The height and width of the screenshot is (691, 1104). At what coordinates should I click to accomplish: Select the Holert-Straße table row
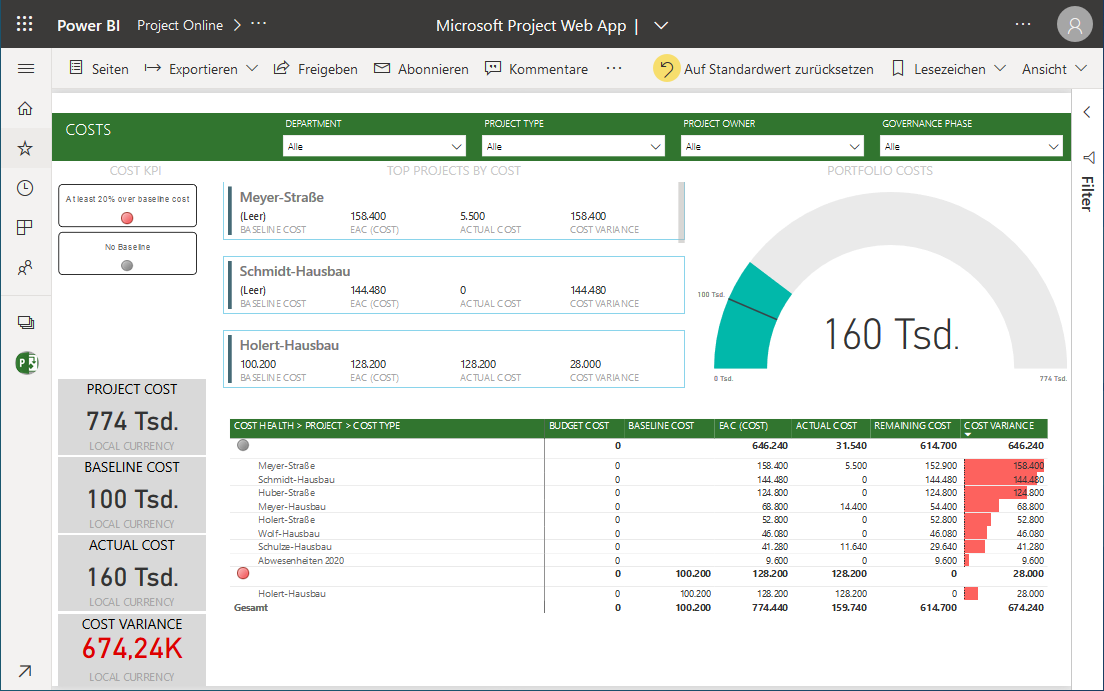(638, 520)
